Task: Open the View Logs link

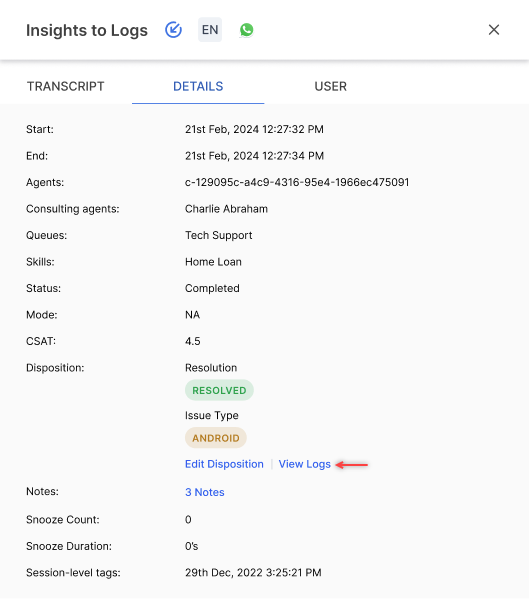Action: coord(305,464)
